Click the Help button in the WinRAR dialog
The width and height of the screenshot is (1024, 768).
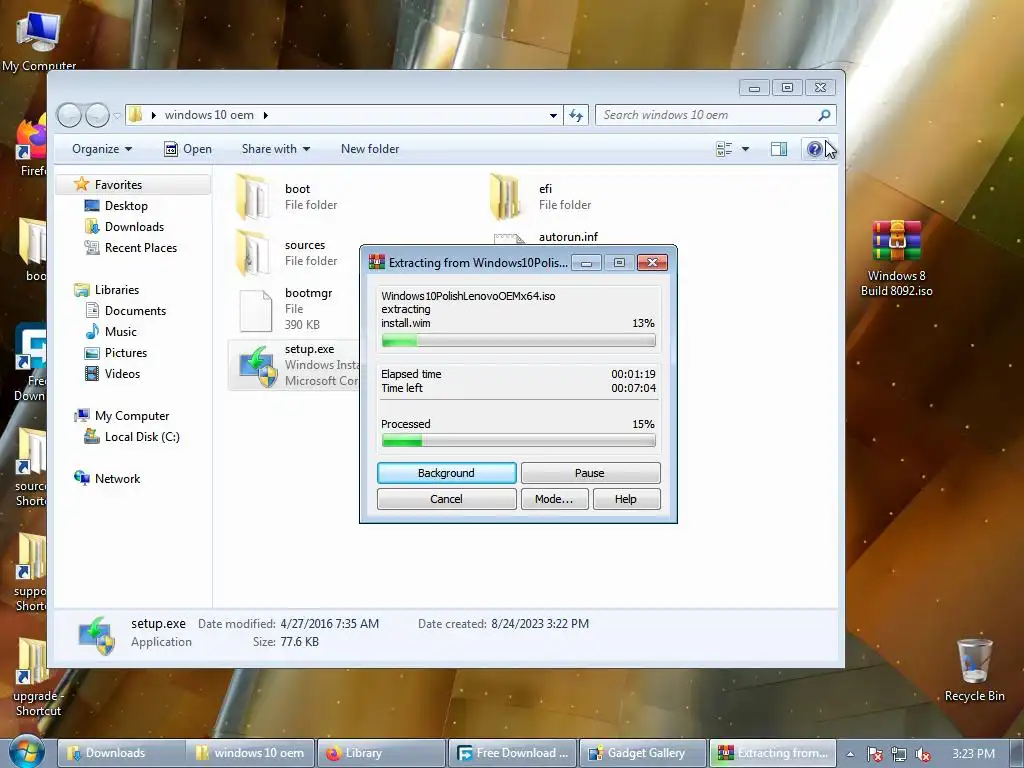point(626,499)
